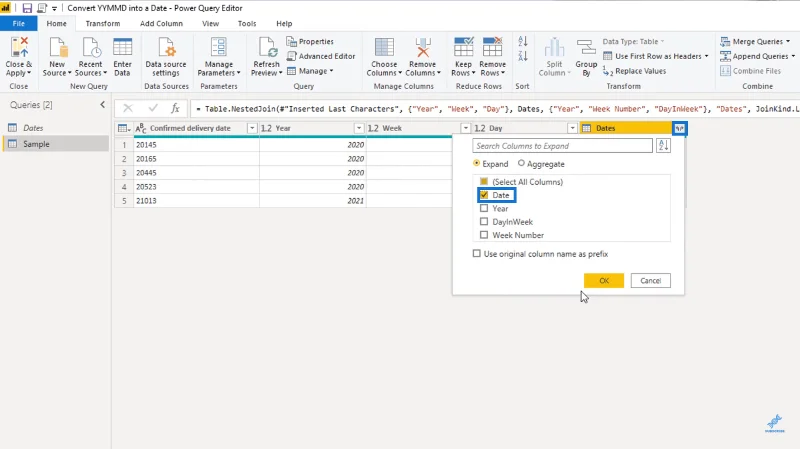Expand the Manage dropdown in Query group
800x449 pixels.
point(311,71)
